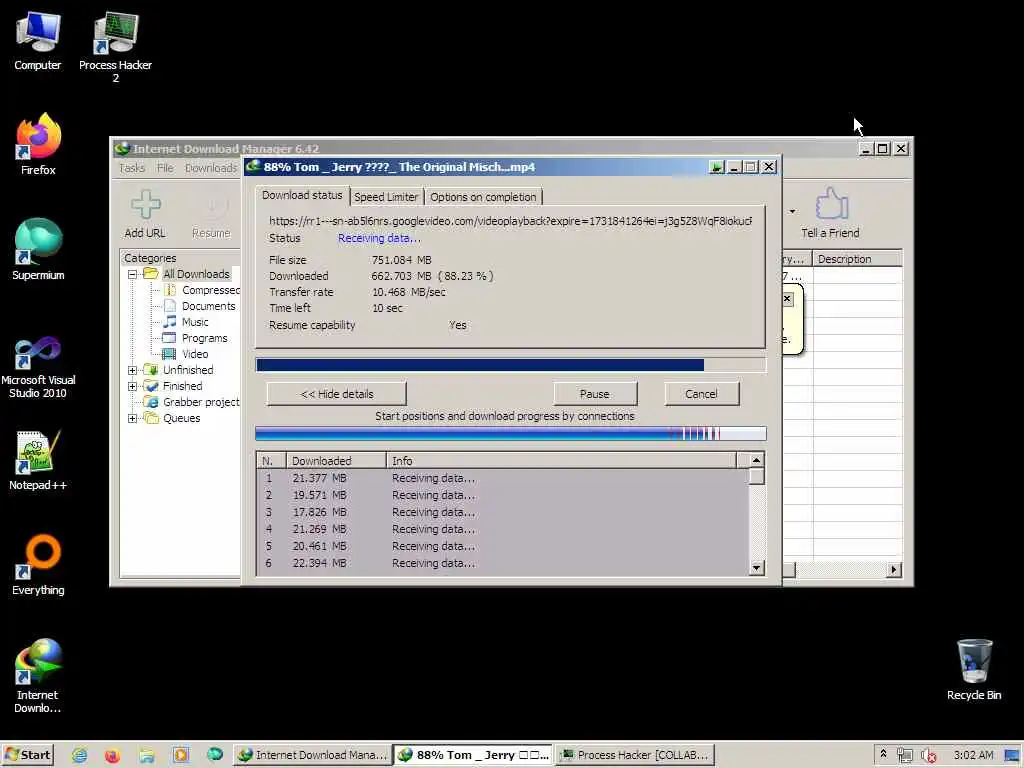Screen dimensions: 1024x768
Task: Select connection row with 20.461 MB
Action: pos(503,547)
